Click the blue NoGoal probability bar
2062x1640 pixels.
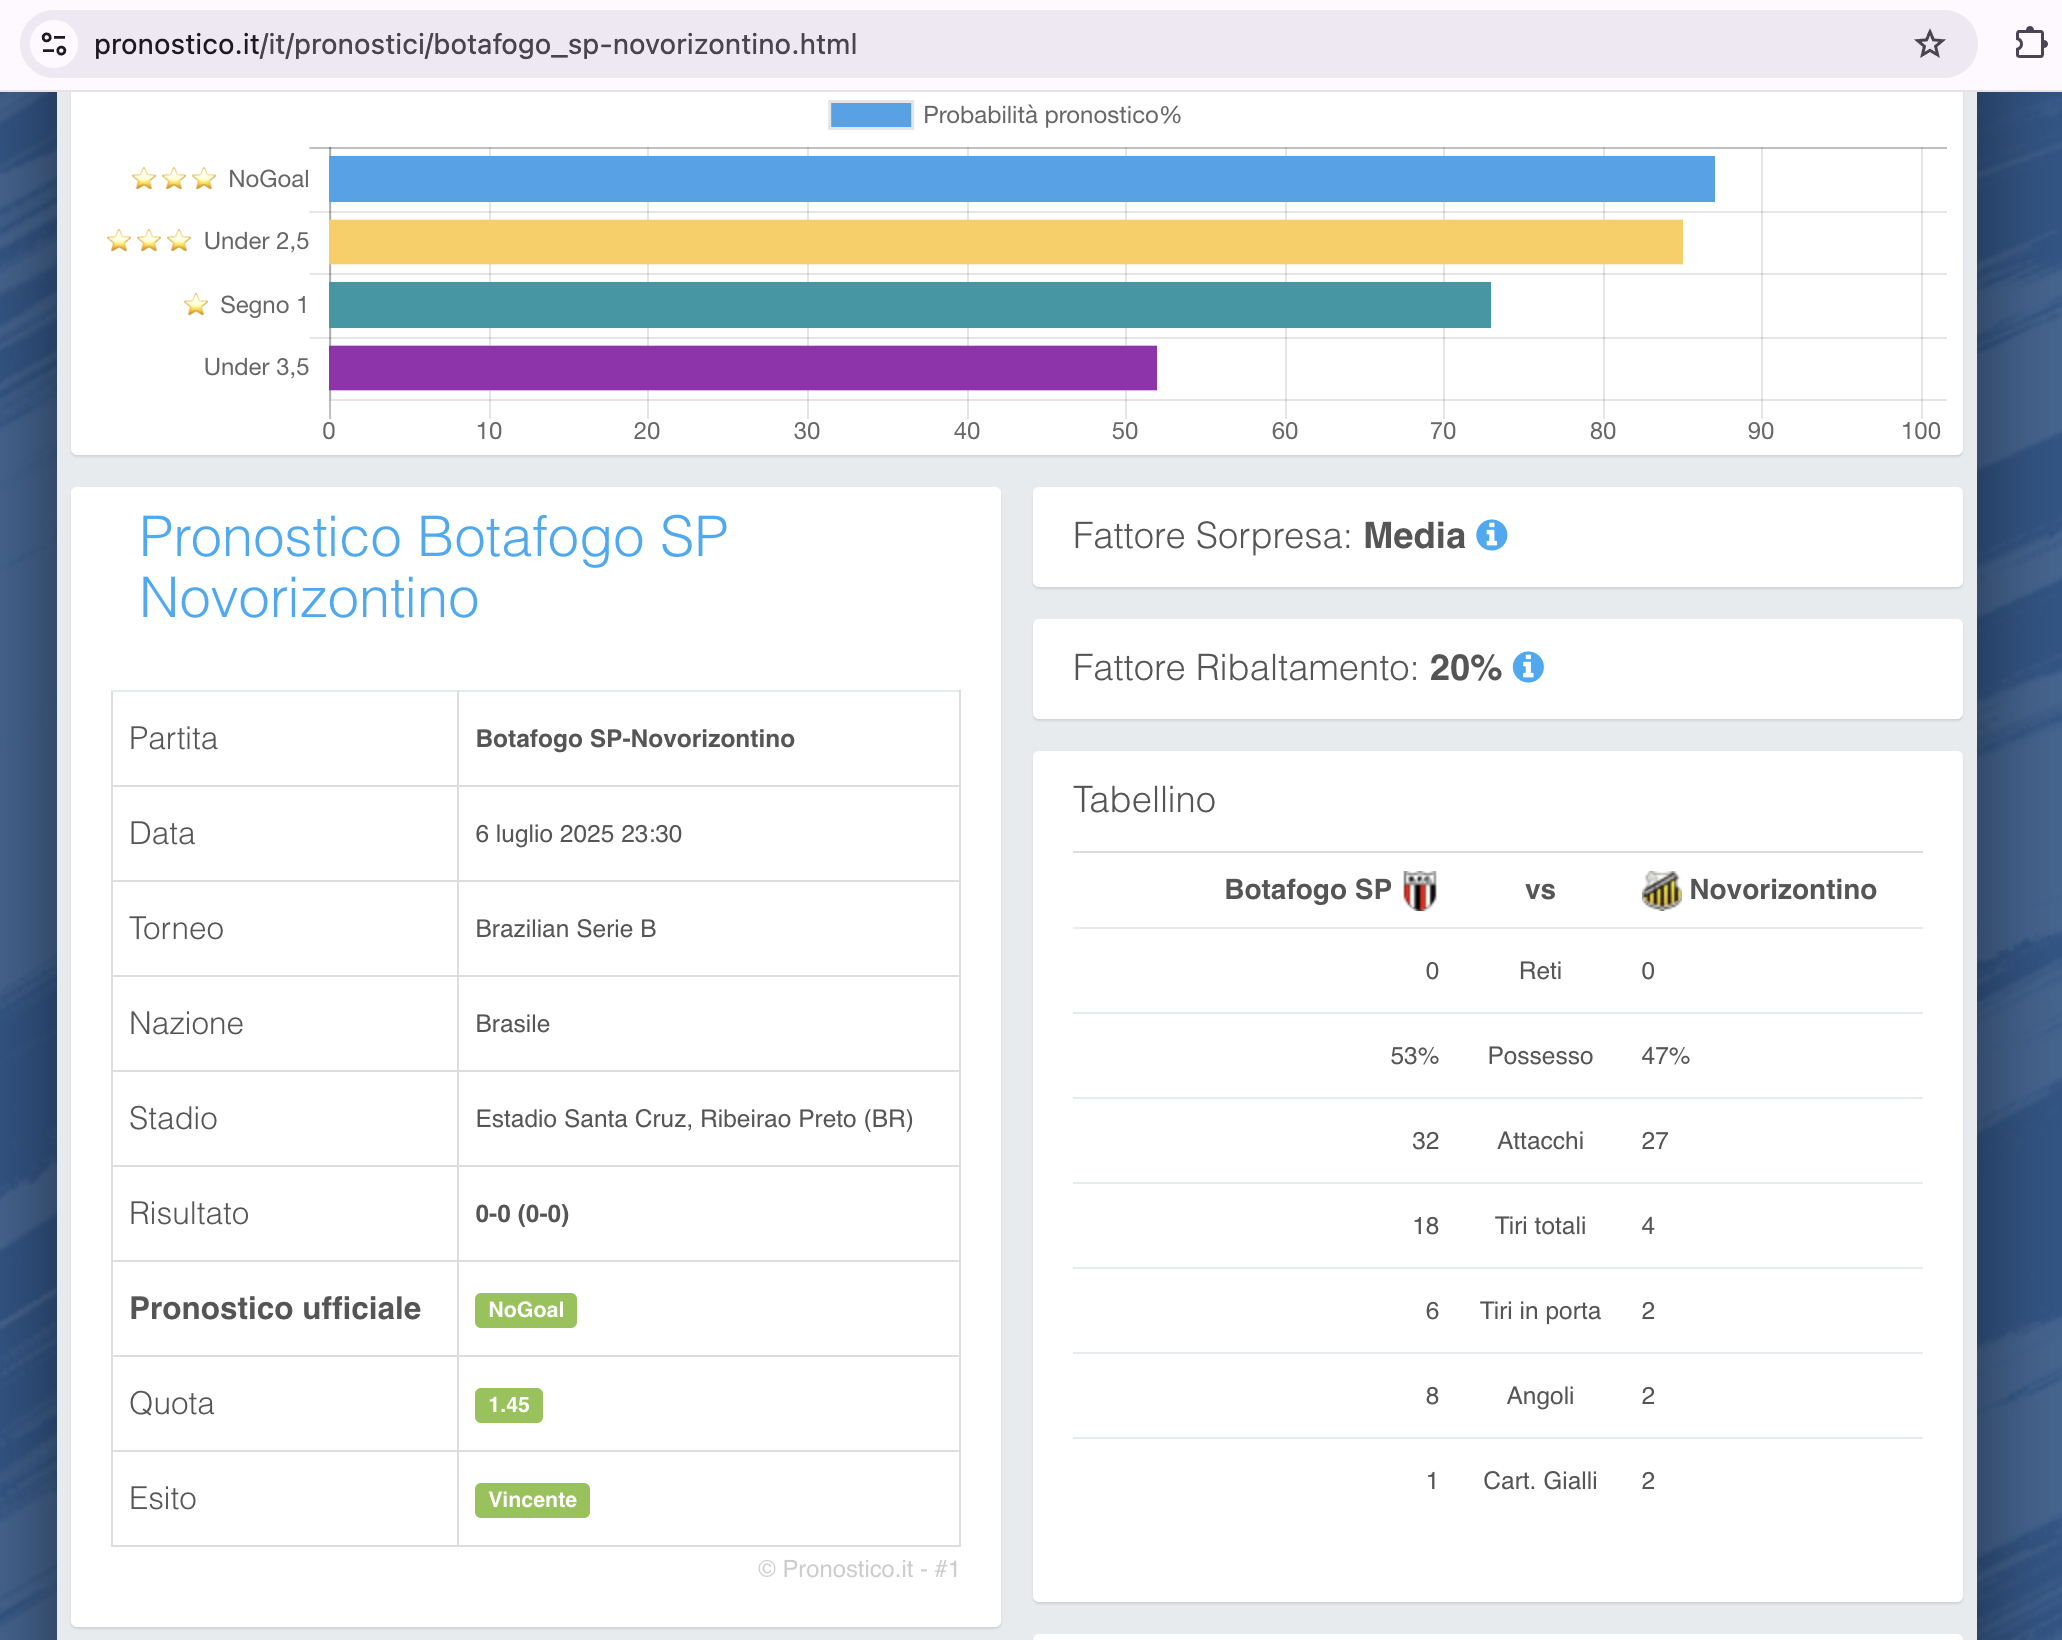pos(1022,179)
